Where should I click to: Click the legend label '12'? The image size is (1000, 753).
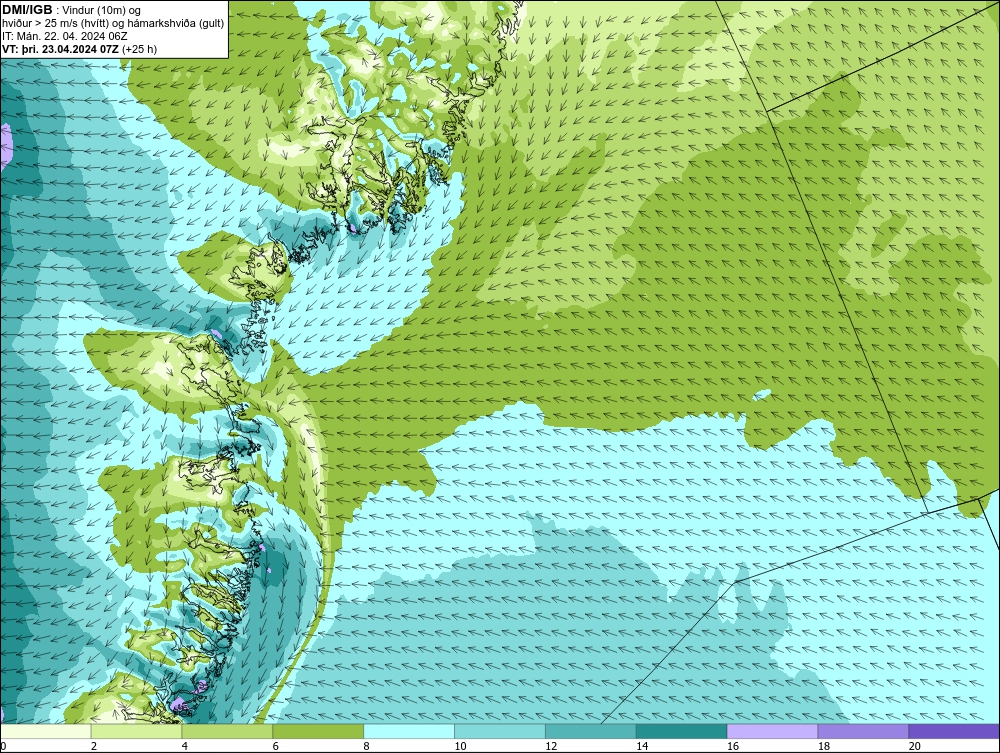coord(551,746)
